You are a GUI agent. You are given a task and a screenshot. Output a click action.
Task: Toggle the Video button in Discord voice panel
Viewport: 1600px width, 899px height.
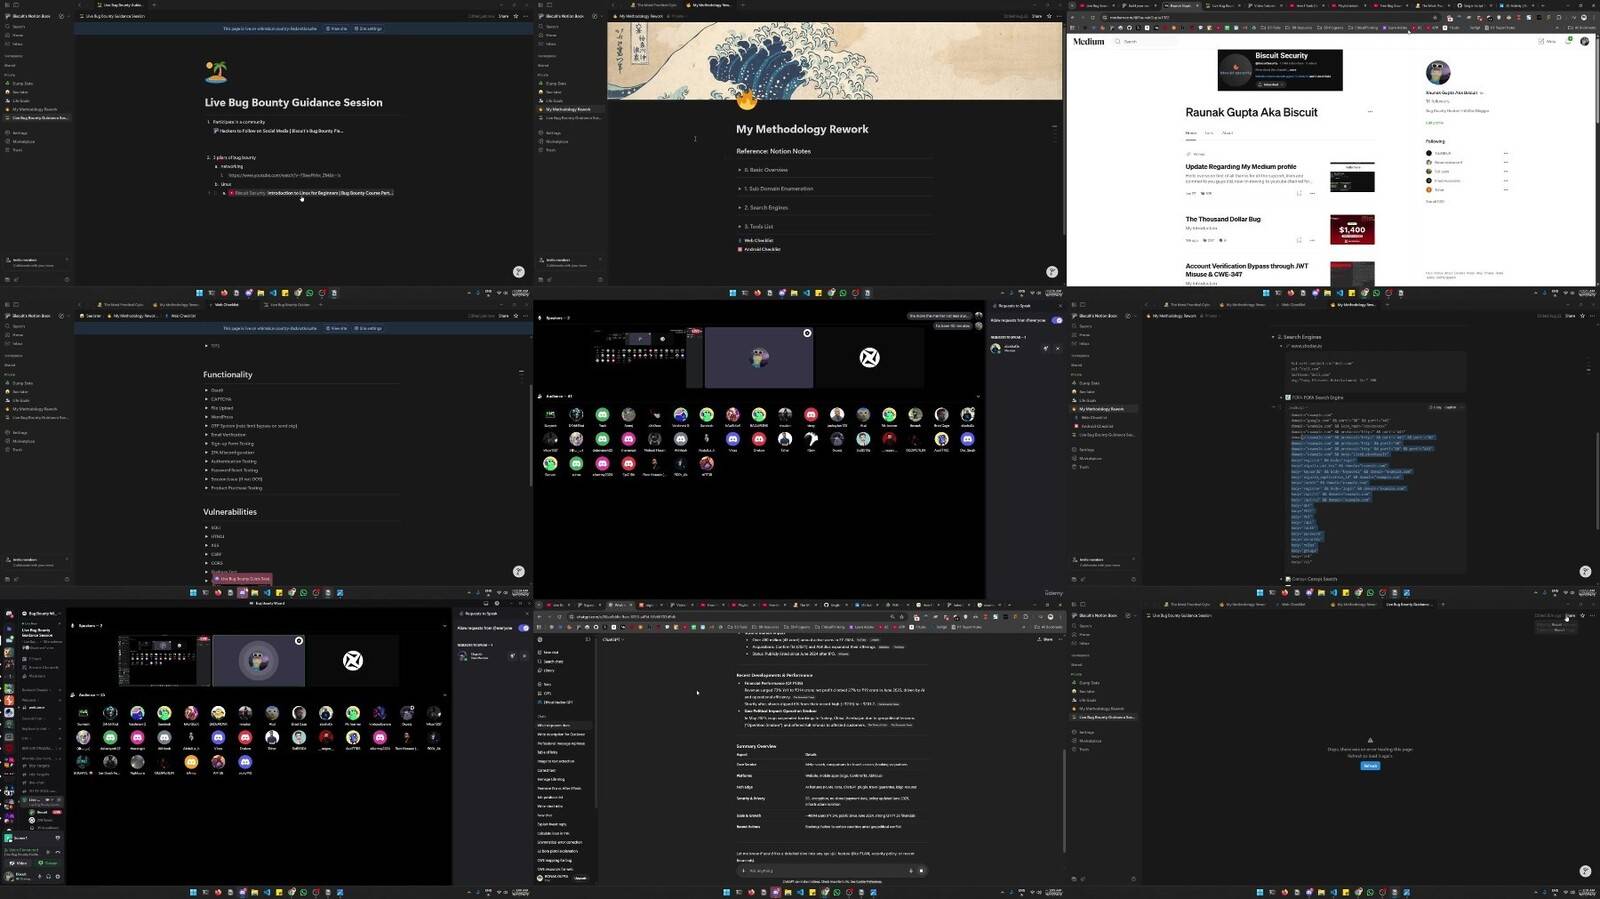[x=22, y=863]
